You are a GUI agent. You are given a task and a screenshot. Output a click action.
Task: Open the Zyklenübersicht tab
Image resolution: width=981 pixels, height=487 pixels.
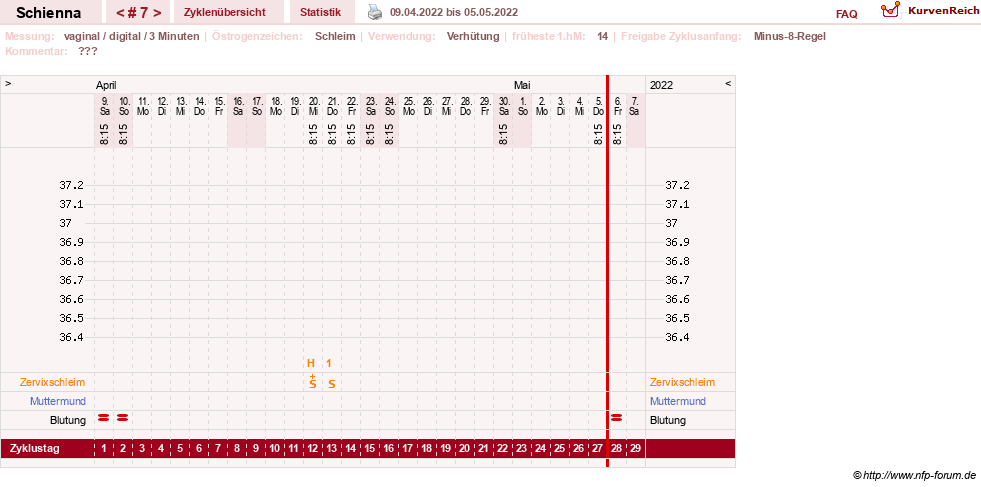pos(225,12)
